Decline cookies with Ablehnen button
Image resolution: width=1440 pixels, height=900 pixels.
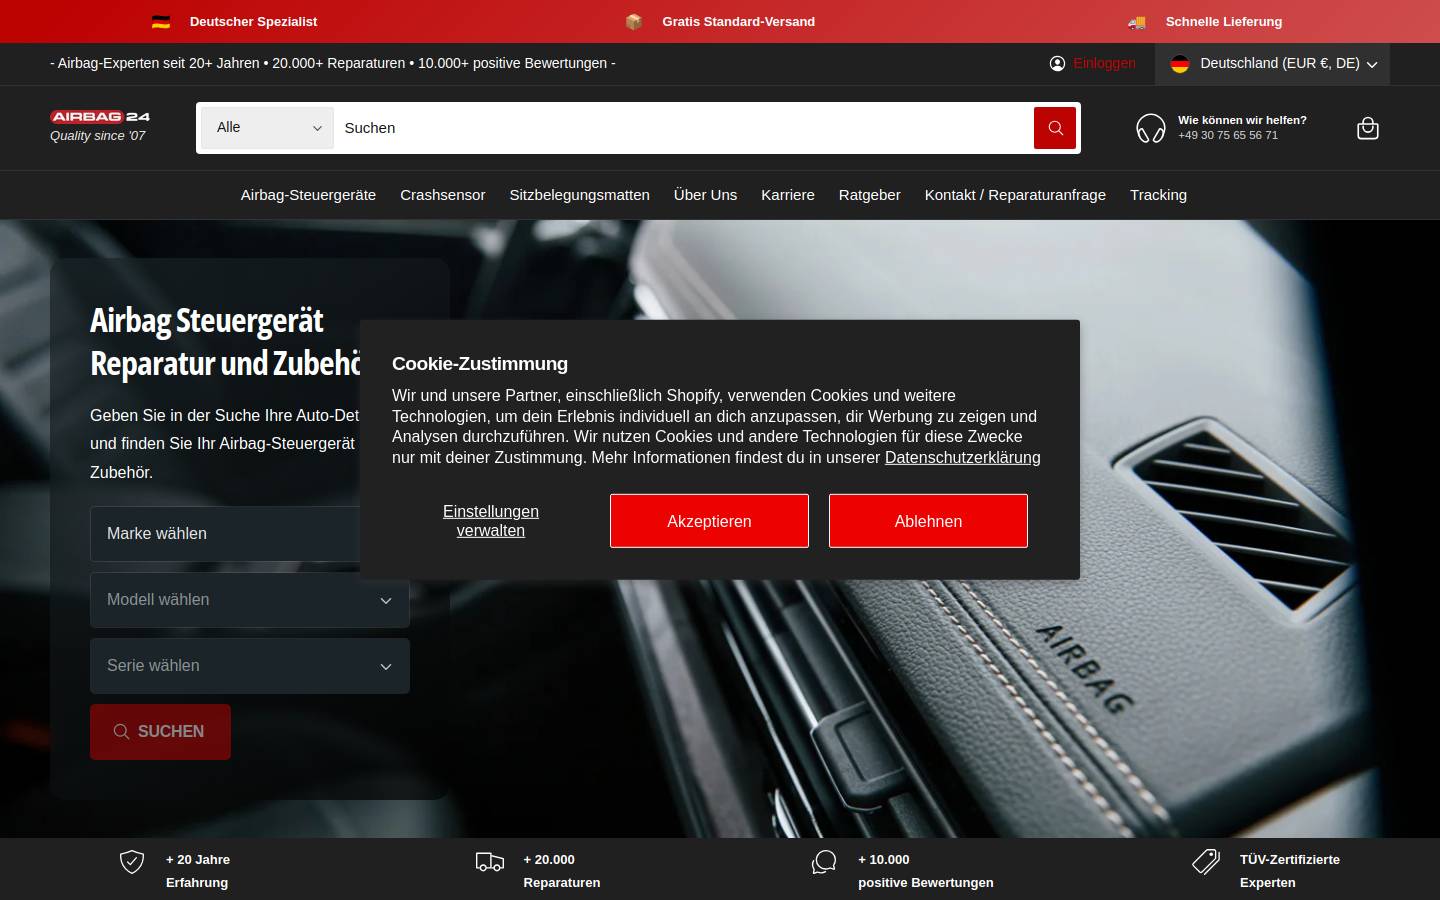pos(928,521)
